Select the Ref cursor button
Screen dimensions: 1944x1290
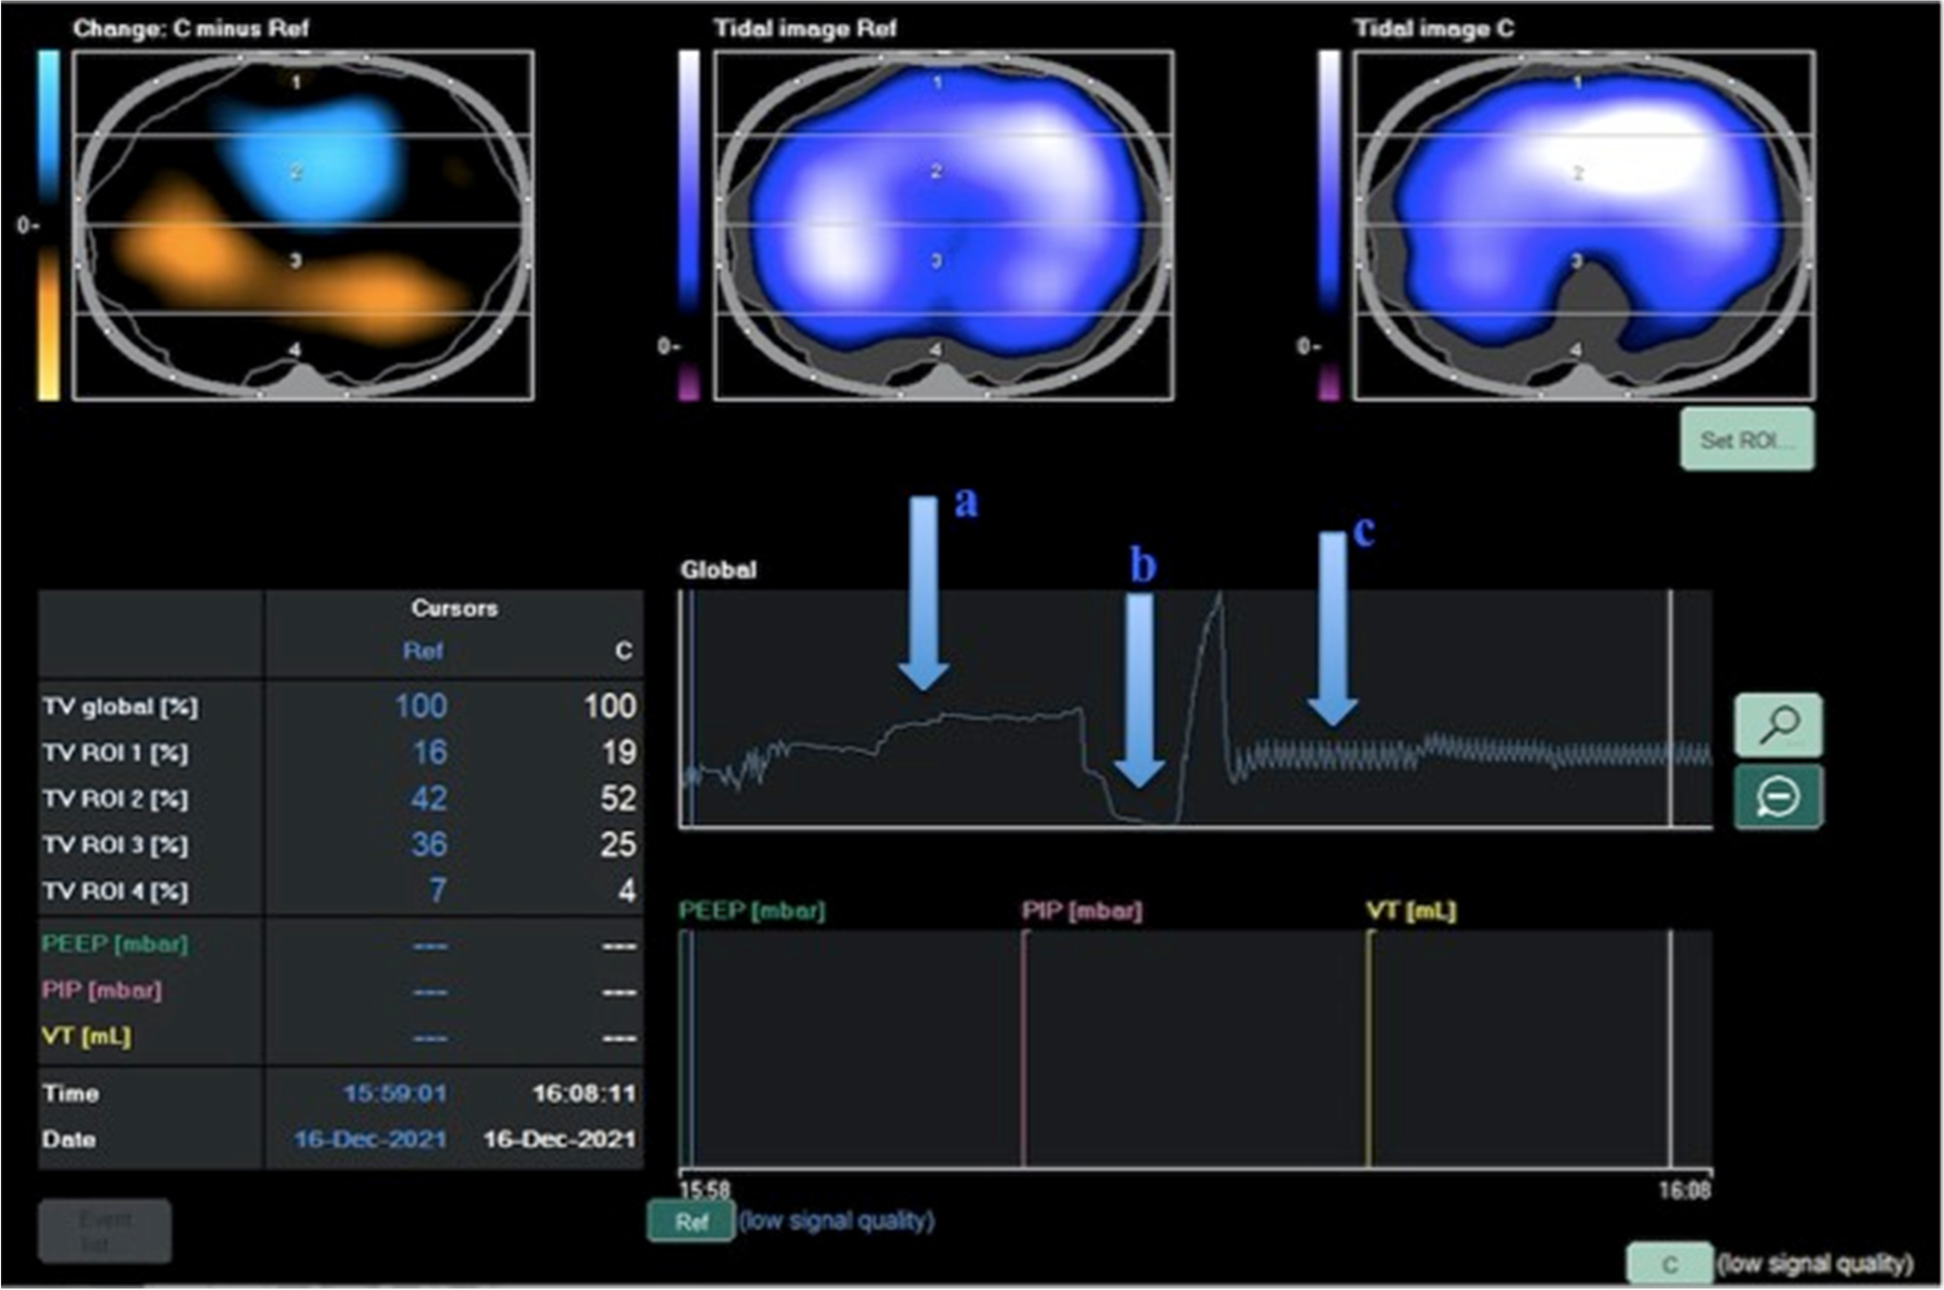pyautogui.click(x=691, y=1222)
